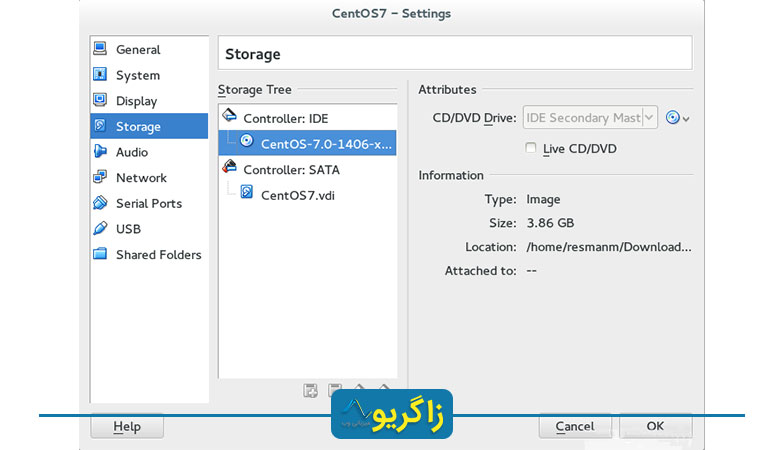Click the USB plug icon
Viewport: 784px width, 450px height.
coord(100,228)
